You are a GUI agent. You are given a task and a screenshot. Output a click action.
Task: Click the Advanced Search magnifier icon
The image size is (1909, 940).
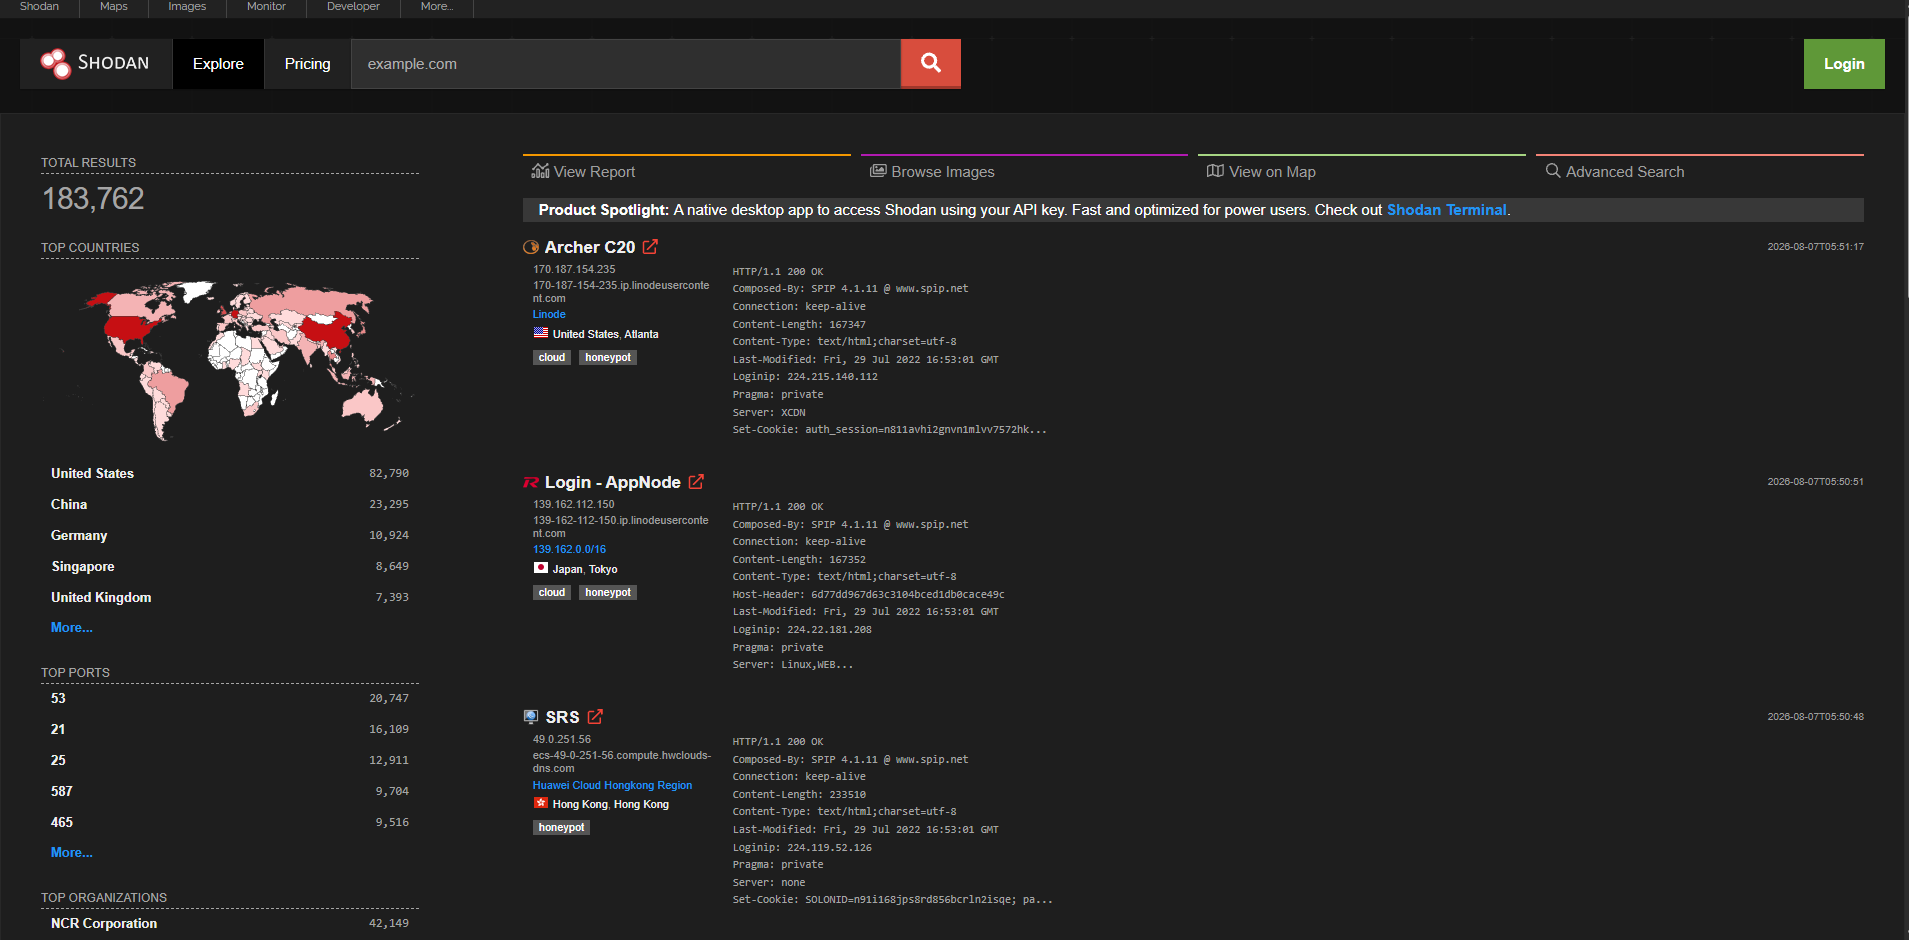[1553, 171]
